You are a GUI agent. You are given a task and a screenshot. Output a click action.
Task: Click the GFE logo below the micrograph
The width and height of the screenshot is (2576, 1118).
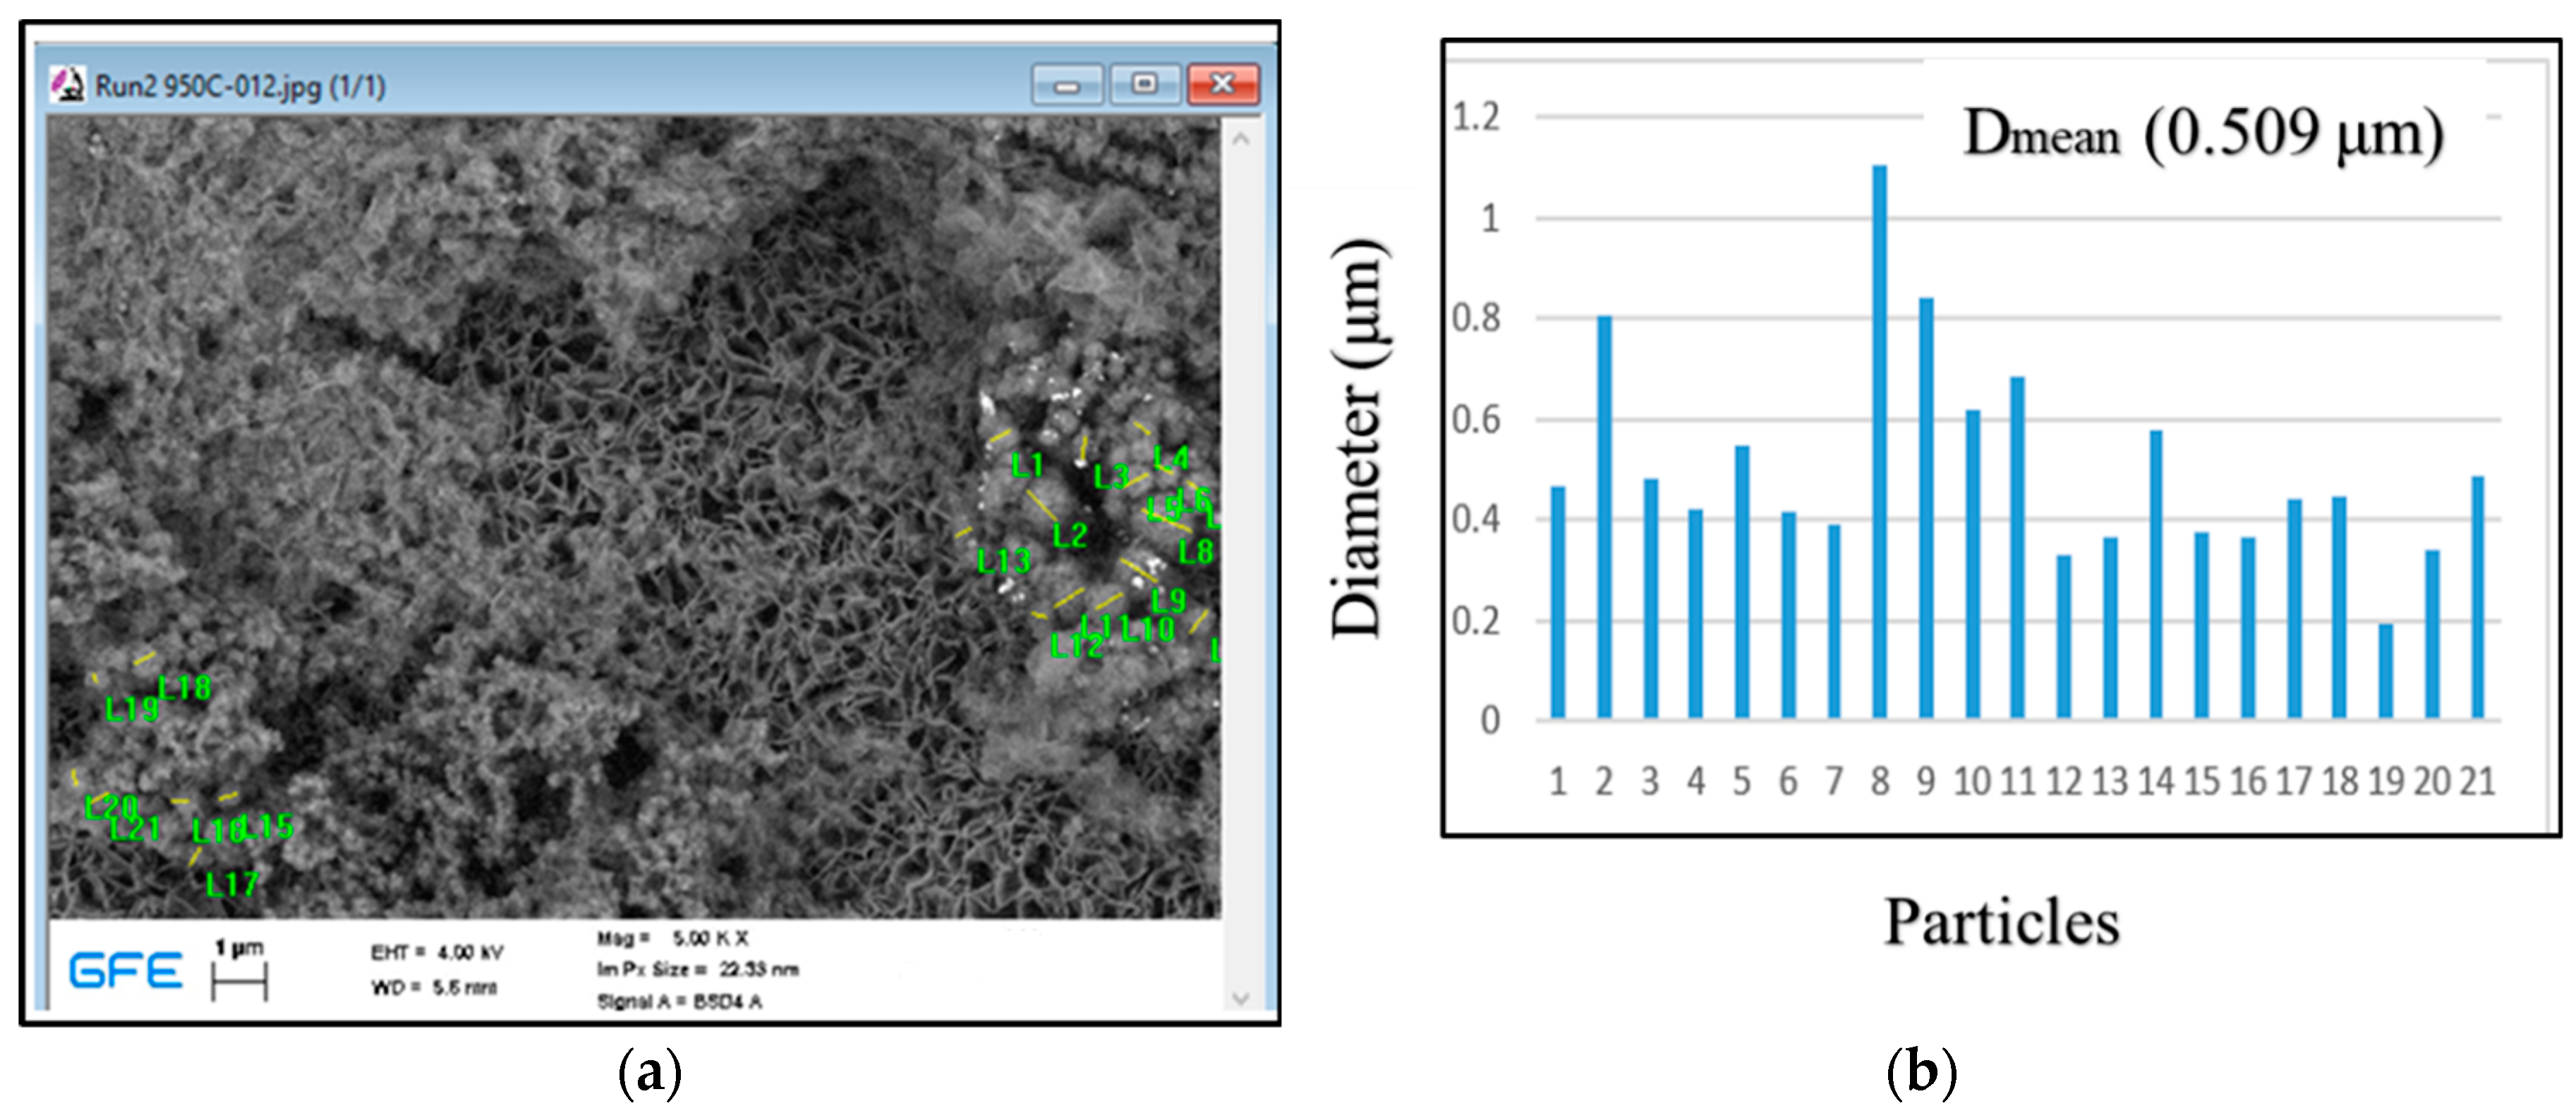pos(126,971)
